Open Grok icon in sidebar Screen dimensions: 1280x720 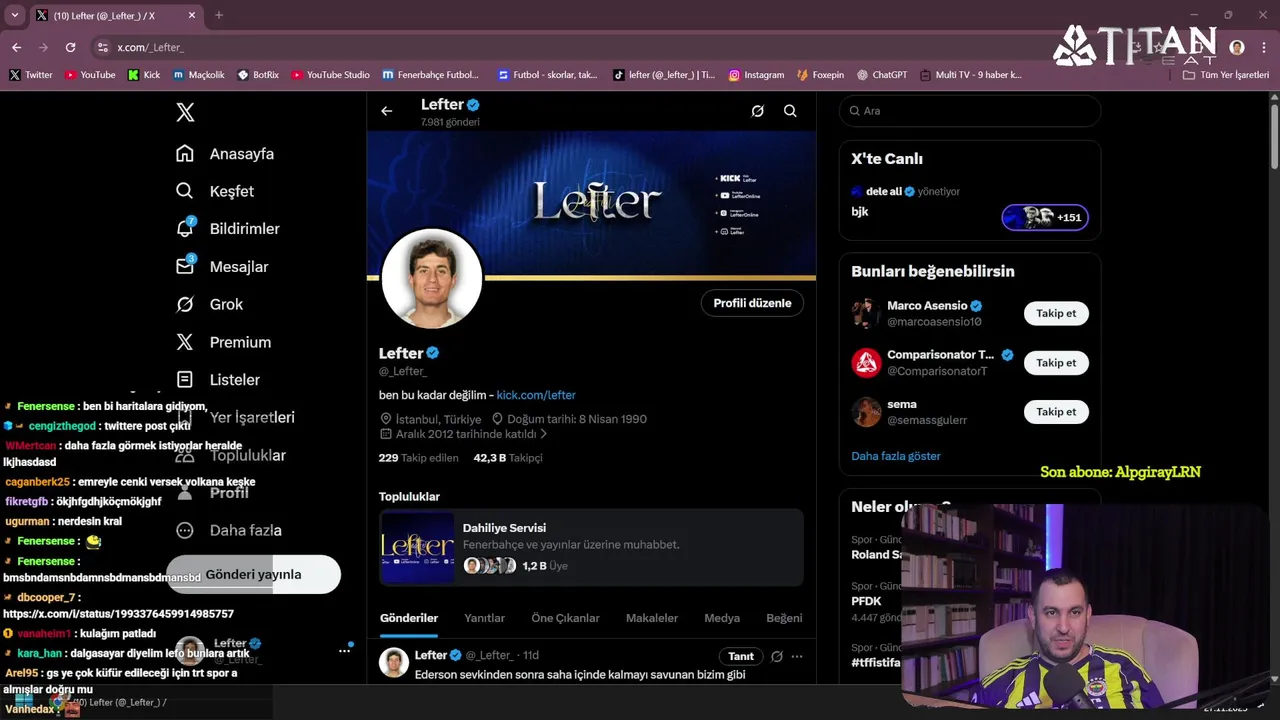point(185,304)
